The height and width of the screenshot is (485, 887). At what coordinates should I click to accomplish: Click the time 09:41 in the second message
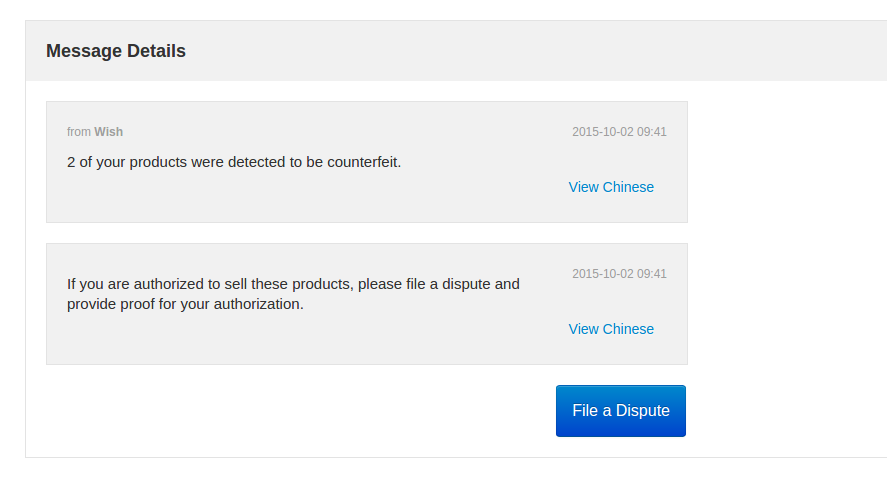[652, 274]
